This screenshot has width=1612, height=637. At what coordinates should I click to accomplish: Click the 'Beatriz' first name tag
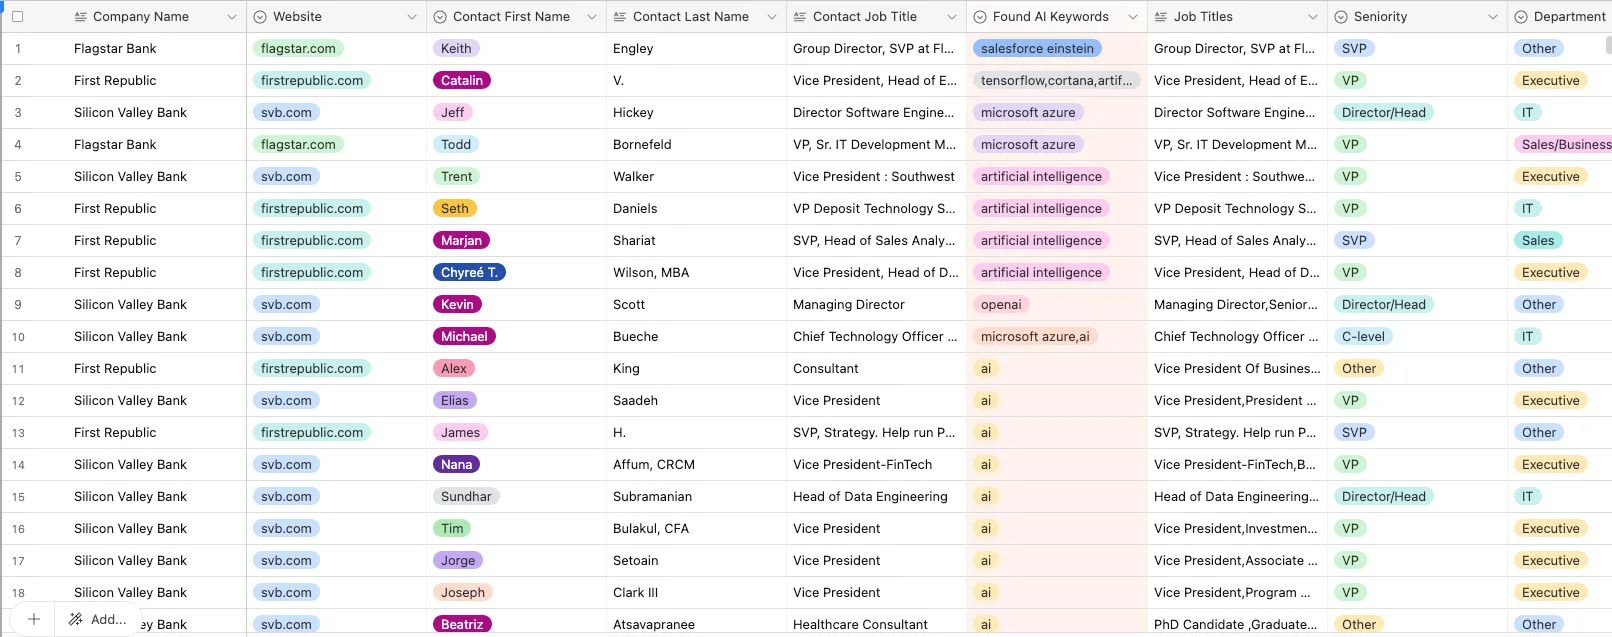[x=462, y=624]
